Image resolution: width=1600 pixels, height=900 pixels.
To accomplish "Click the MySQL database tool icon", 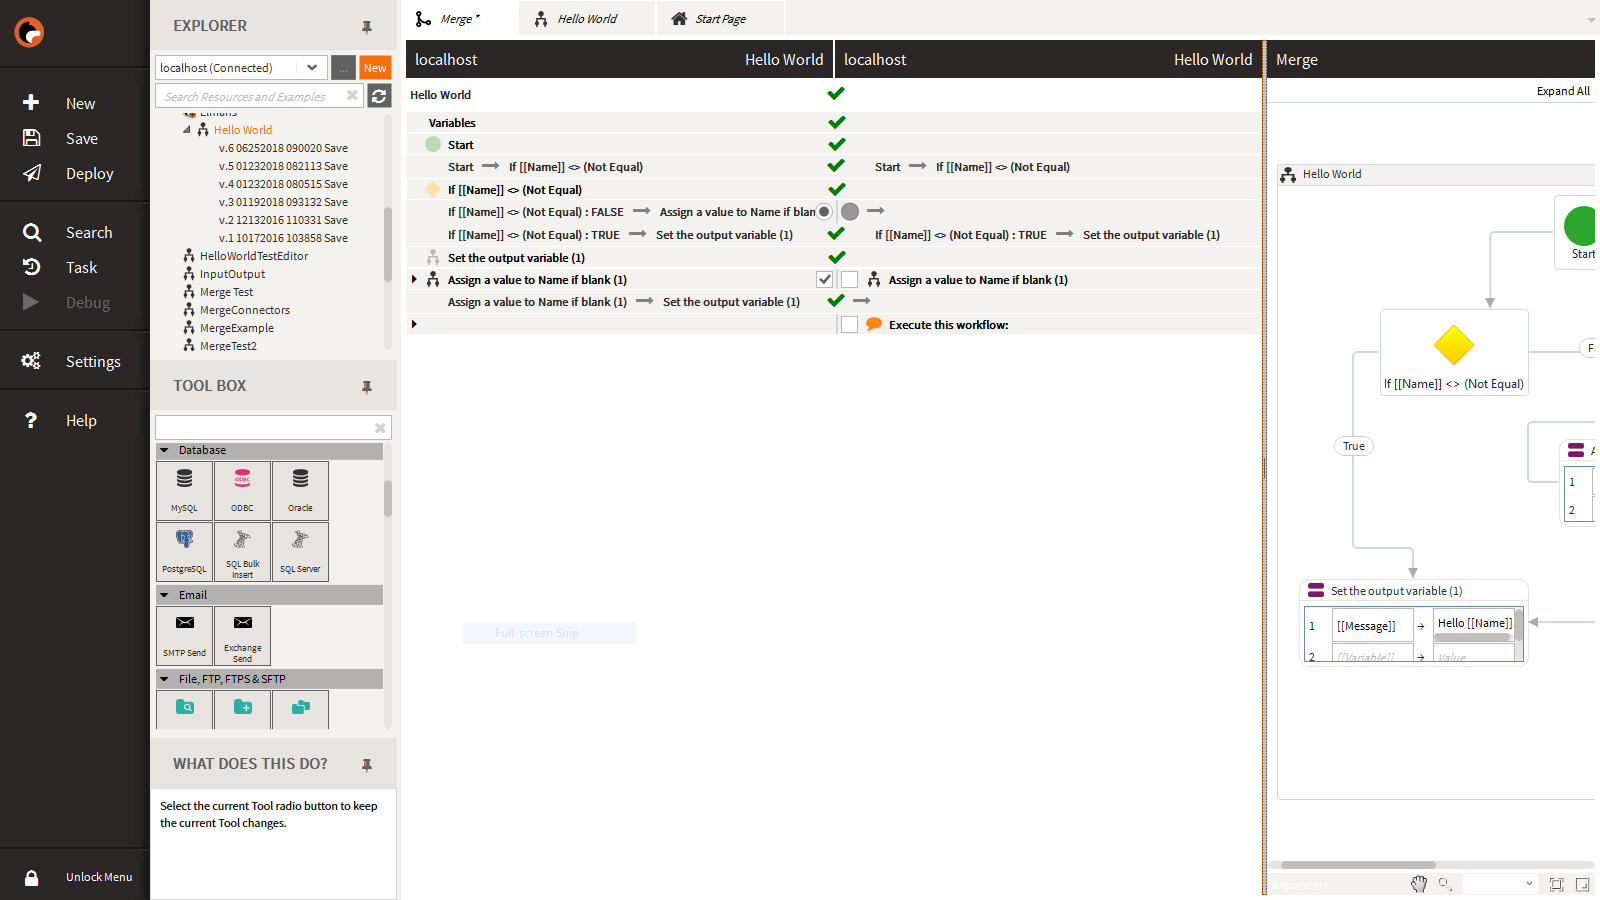I will (x=185, y=489).
